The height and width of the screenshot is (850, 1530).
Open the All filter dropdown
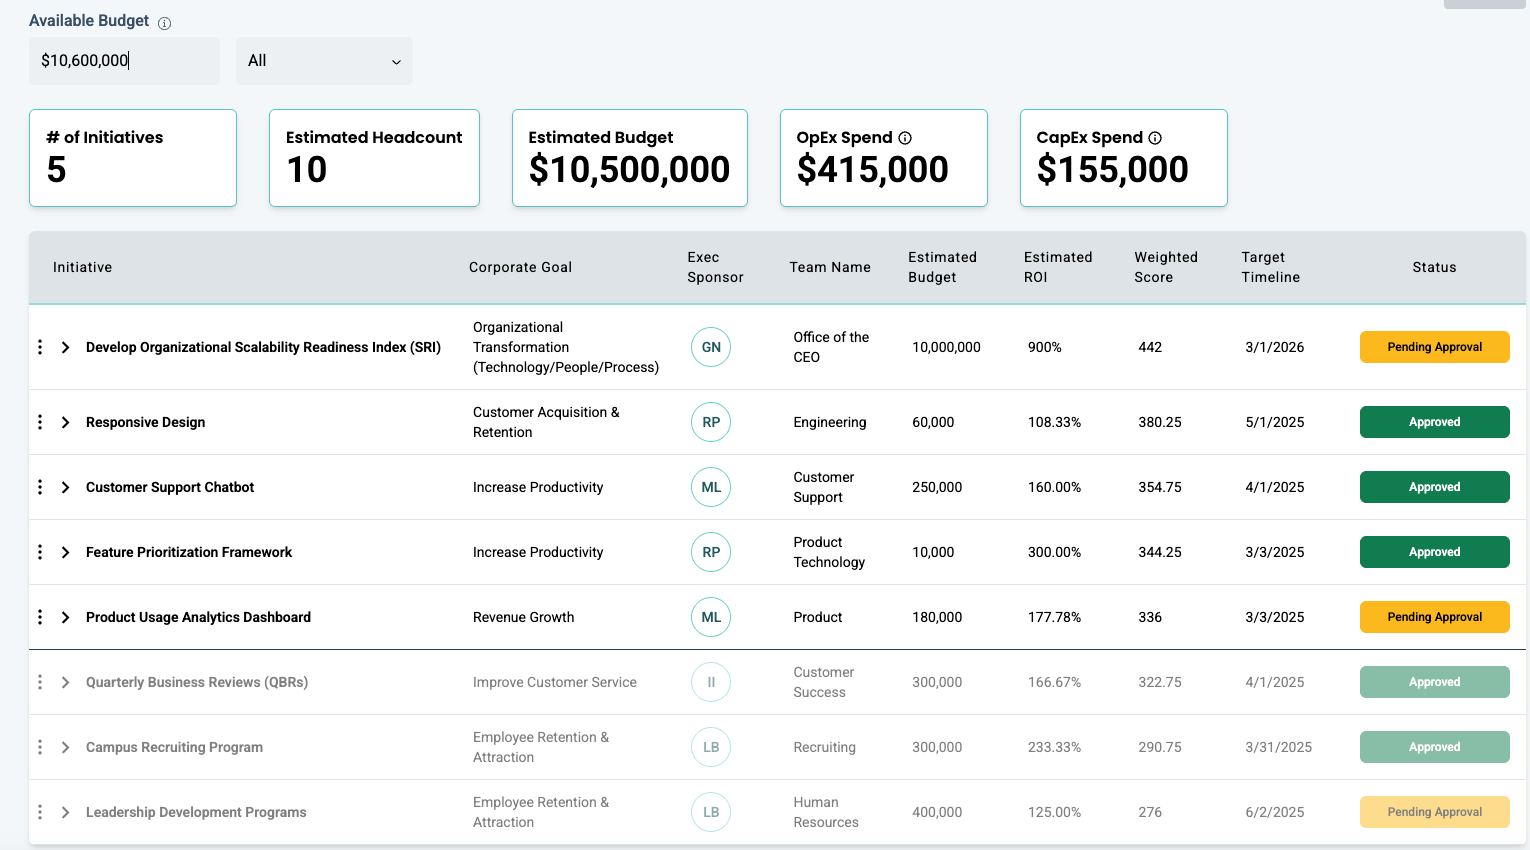point(324,61)
